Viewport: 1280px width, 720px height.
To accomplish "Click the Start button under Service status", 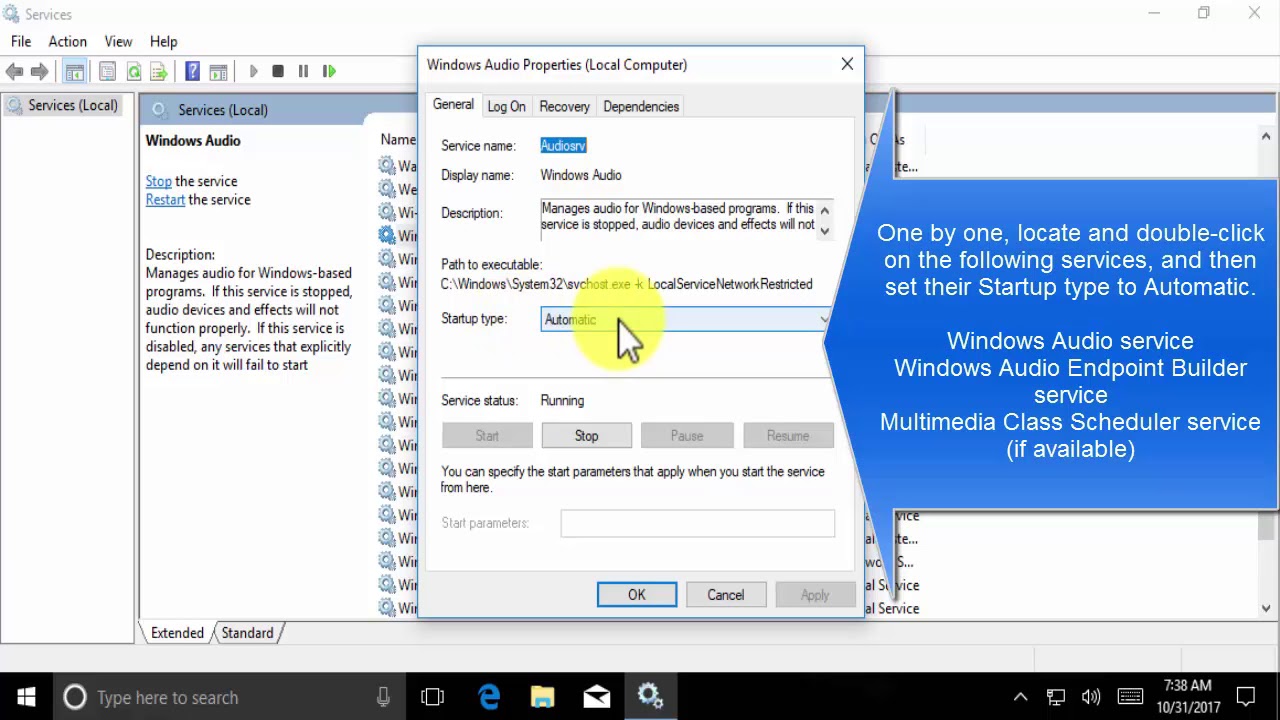I will 487,436.
